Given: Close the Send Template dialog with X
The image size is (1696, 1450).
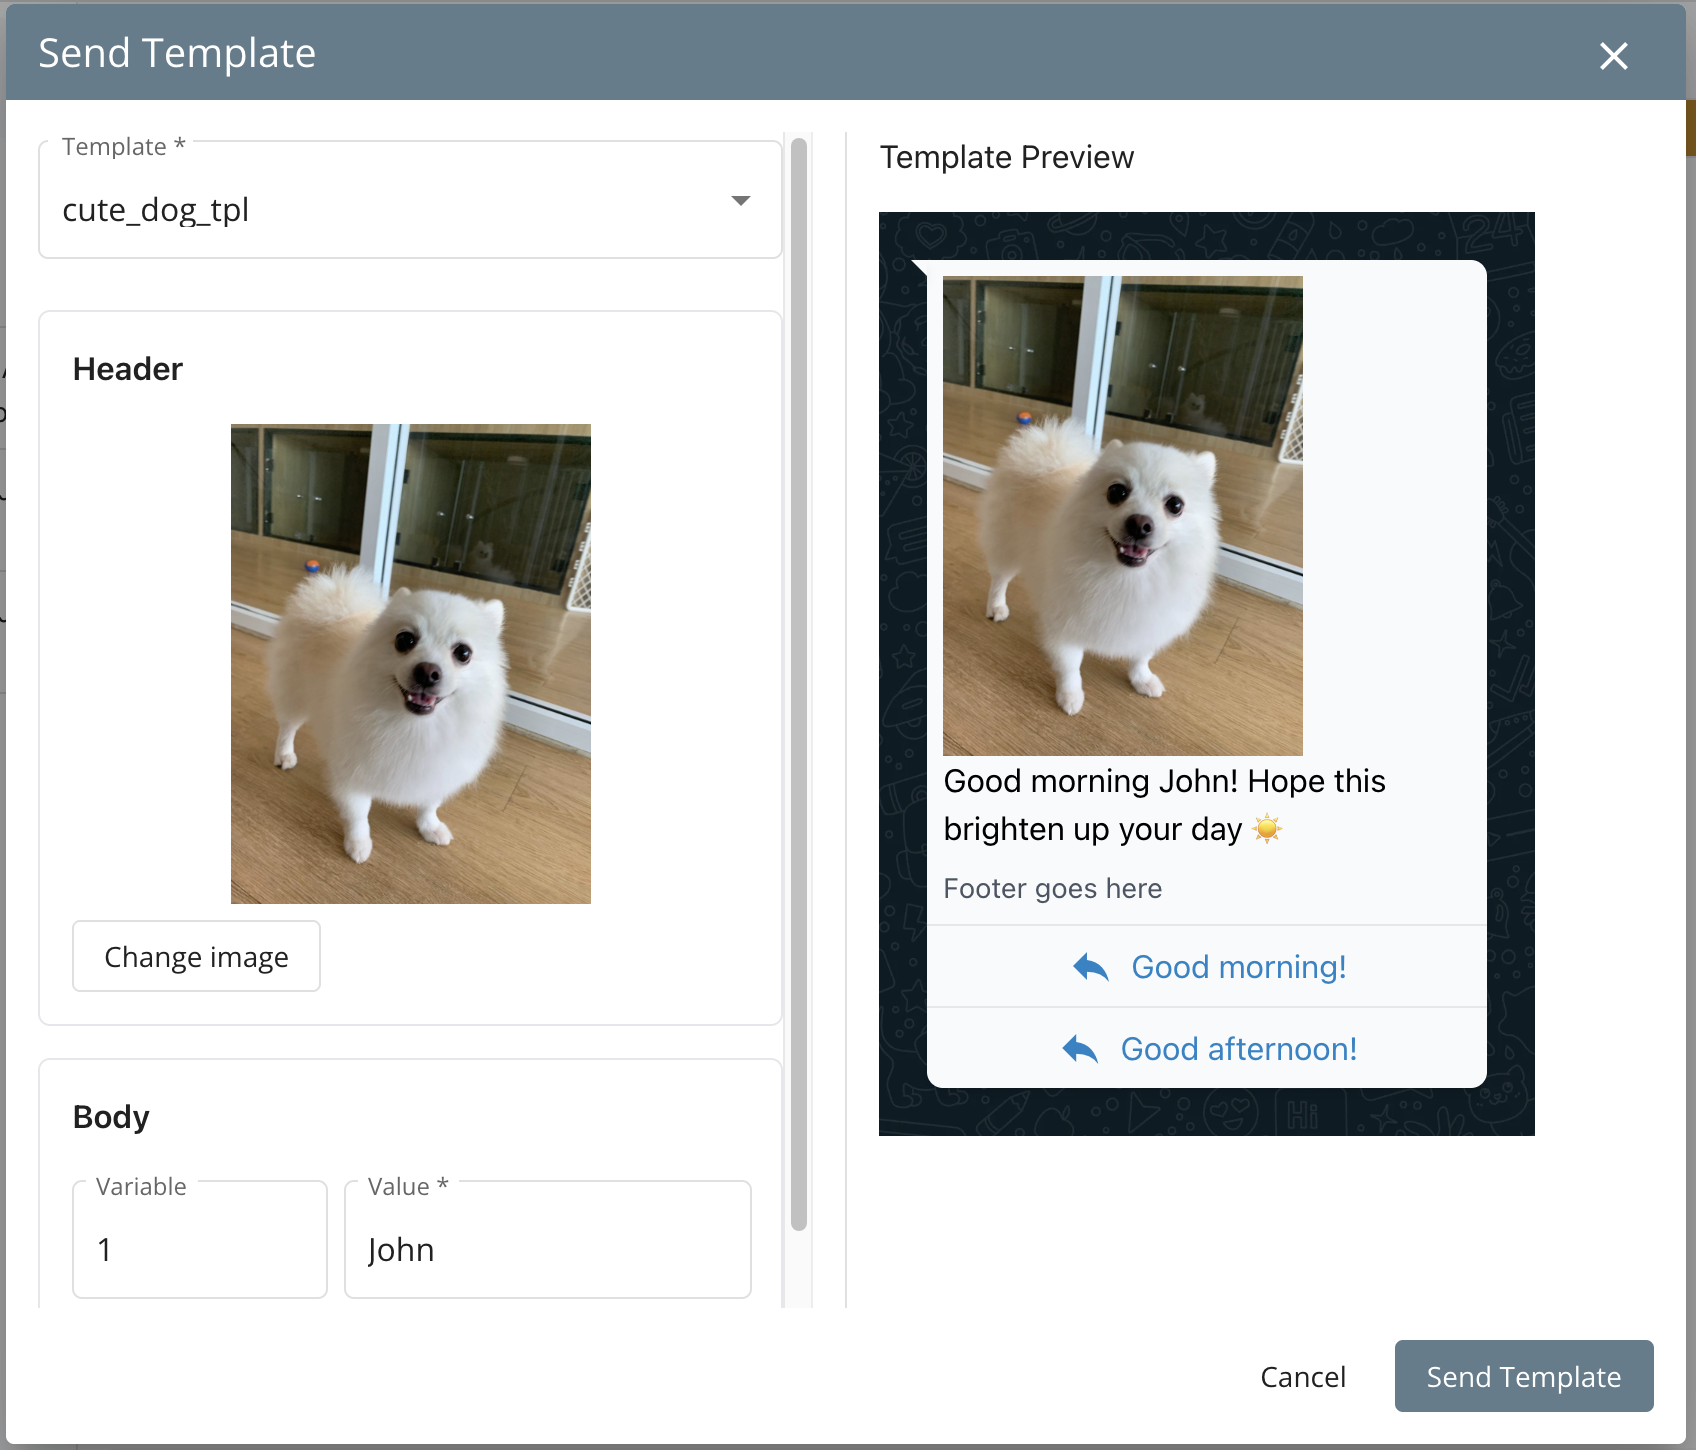Looking at the screenshot, I should (x=1613, y=56).
